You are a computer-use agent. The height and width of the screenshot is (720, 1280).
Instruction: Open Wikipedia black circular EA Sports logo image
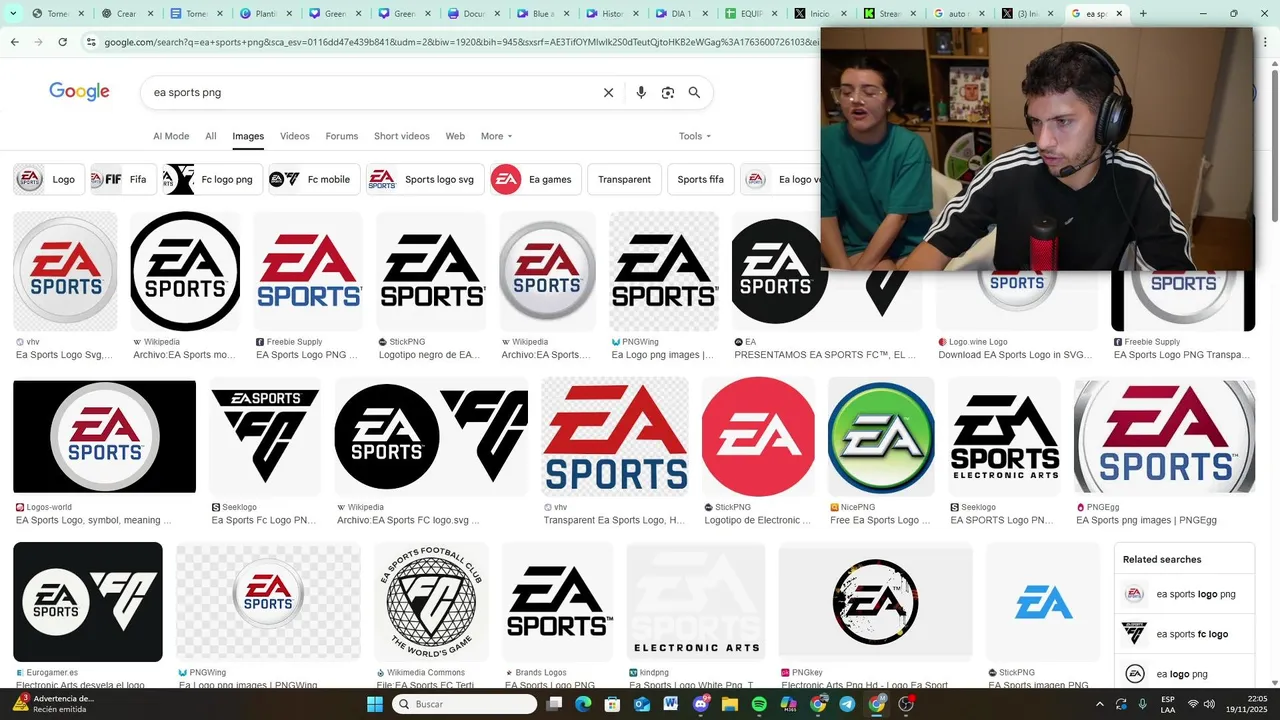tap(185, 271)
